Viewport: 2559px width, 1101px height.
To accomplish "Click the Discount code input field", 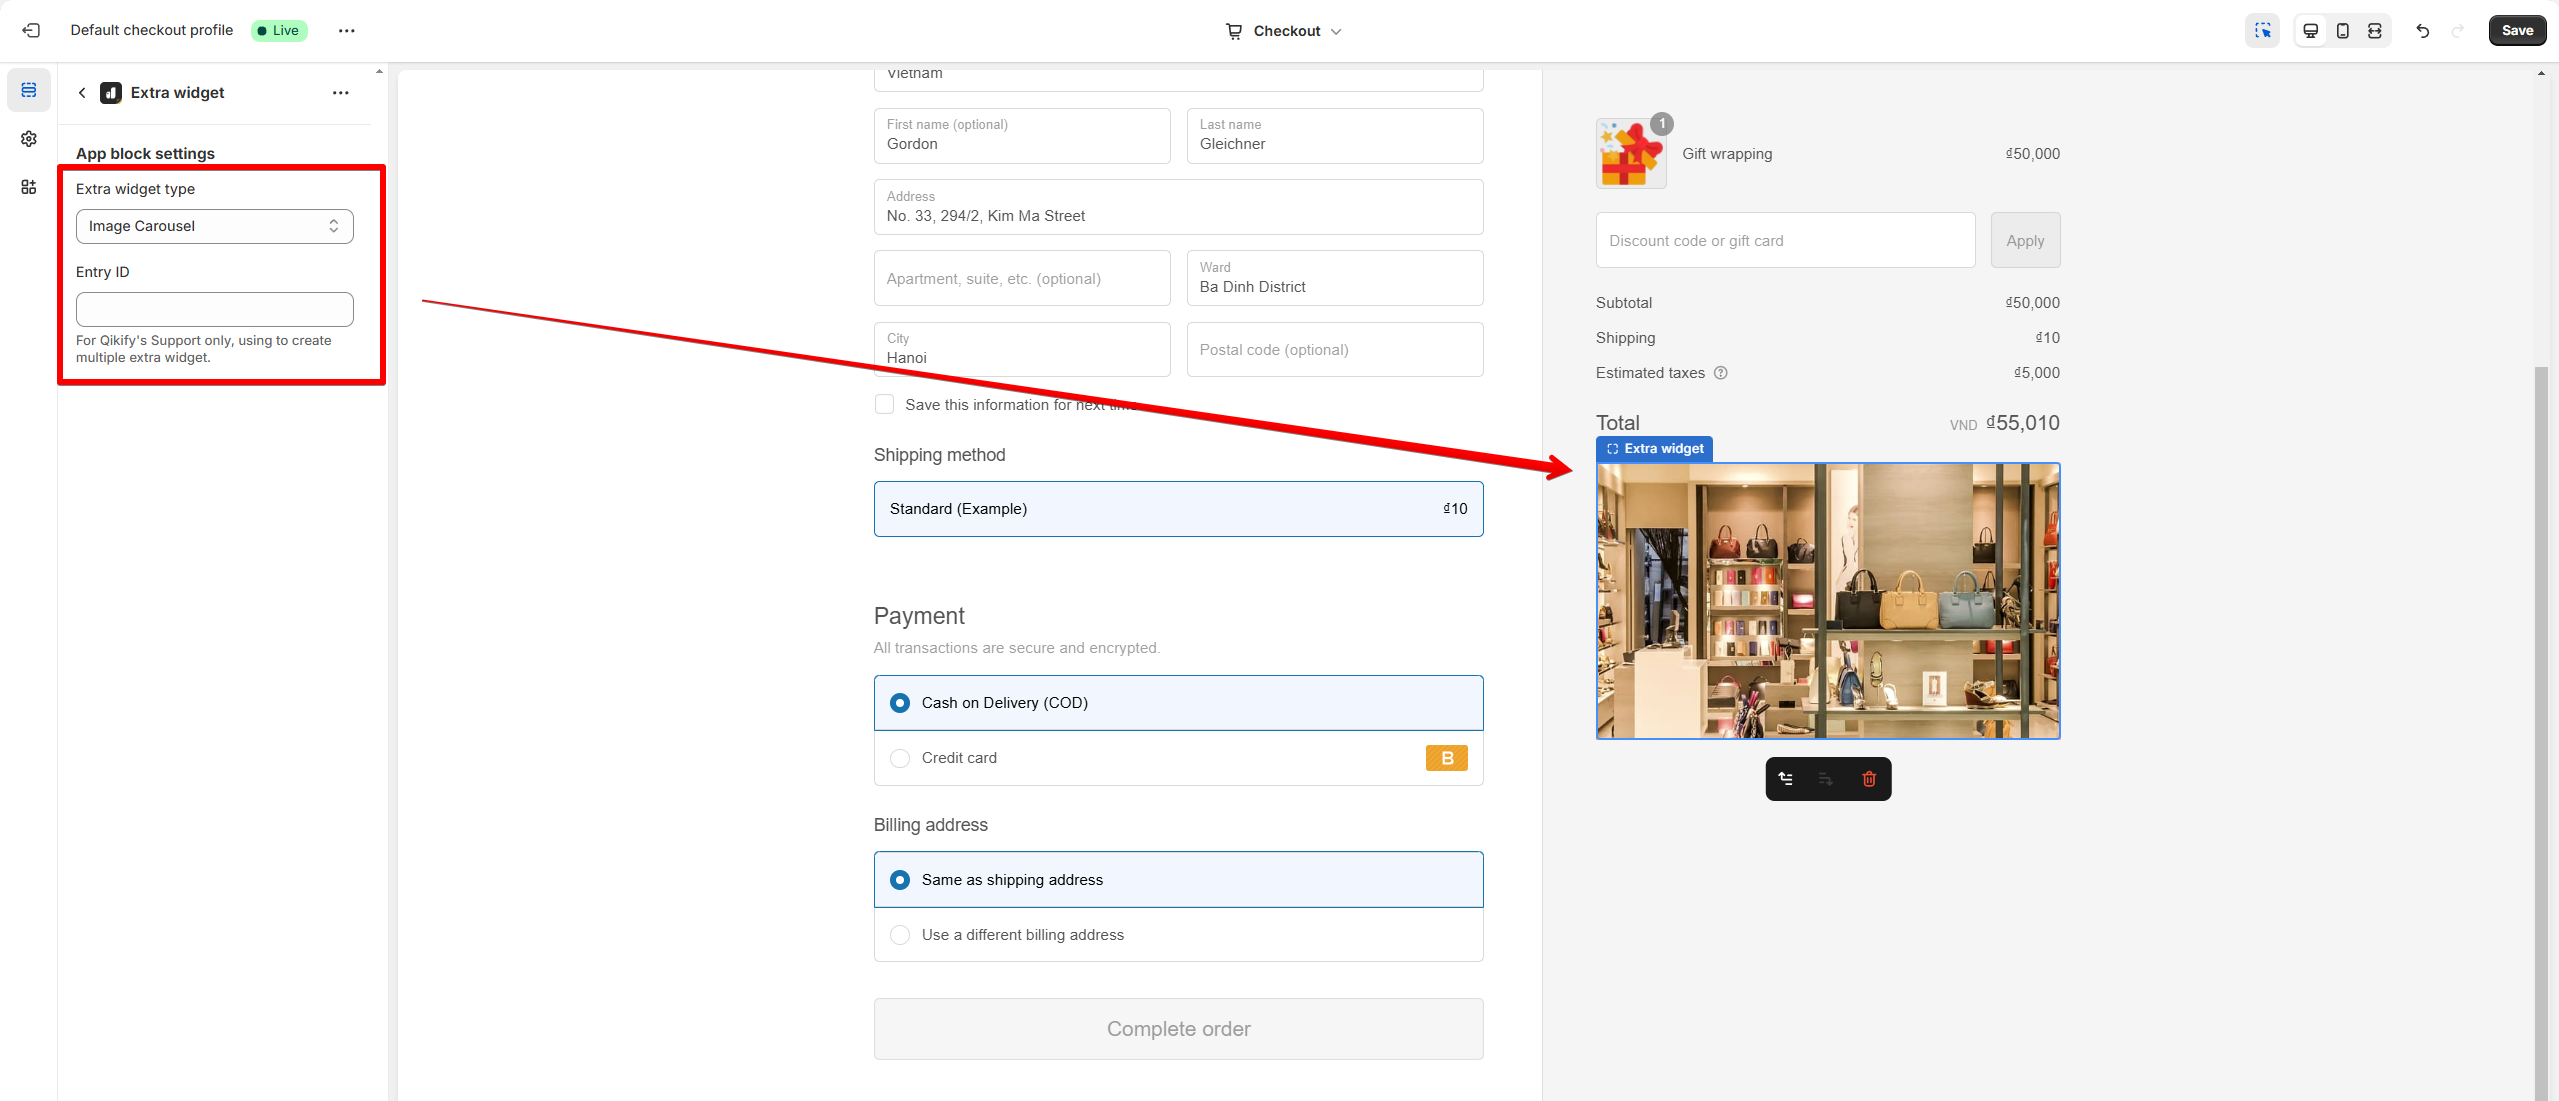I will click(x=1785, y=240).
